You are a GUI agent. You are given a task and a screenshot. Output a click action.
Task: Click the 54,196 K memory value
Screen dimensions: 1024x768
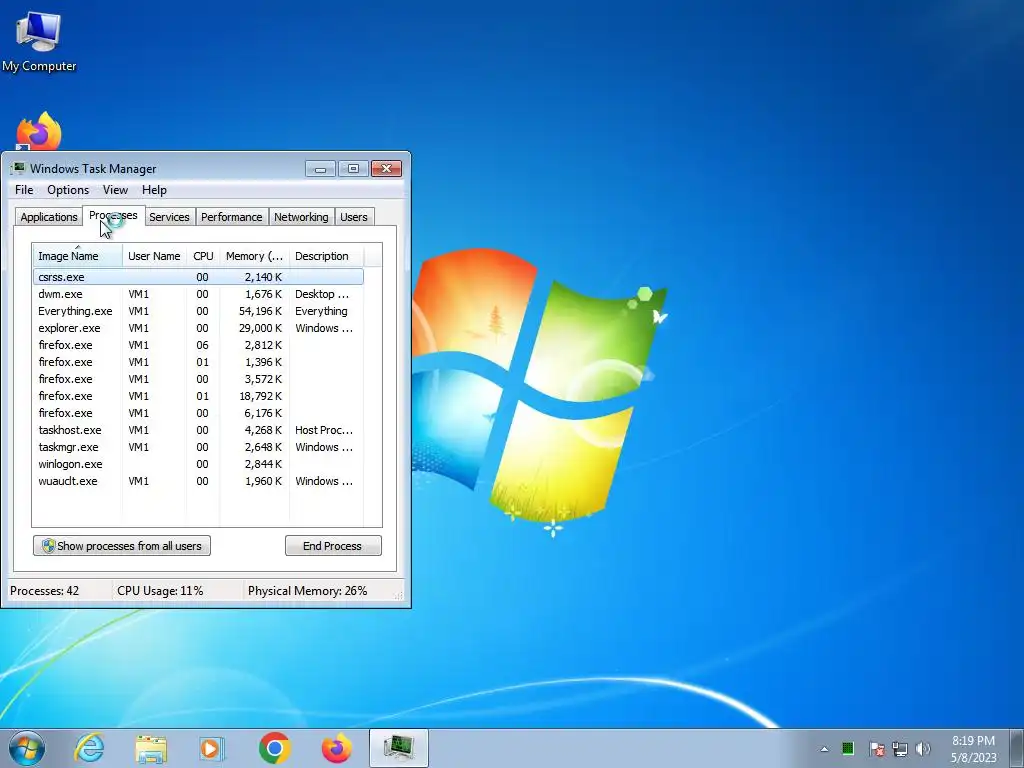pos(261,312)
